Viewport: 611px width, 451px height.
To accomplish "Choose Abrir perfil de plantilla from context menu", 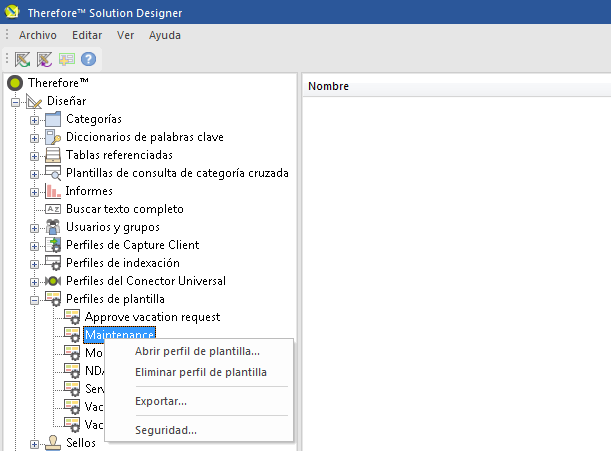I will click(197, 351).
